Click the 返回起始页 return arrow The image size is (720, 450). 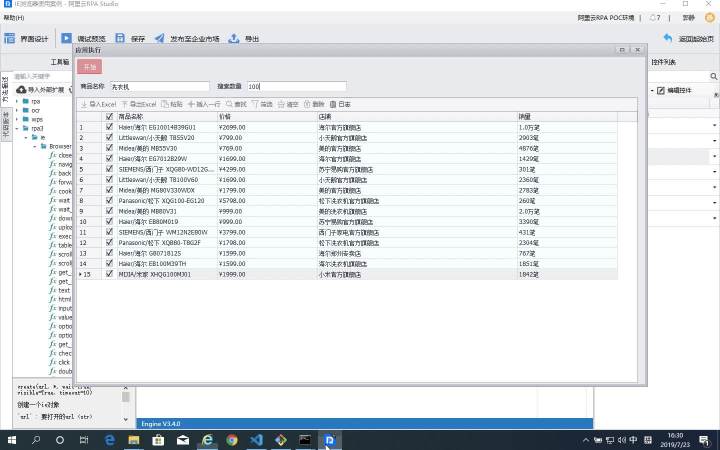point(668,39)
